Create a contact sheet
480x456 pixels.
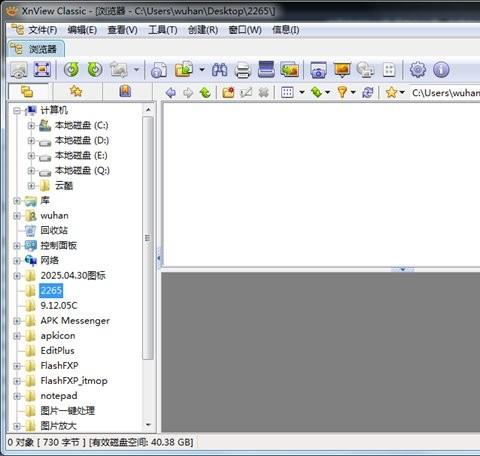389,70
